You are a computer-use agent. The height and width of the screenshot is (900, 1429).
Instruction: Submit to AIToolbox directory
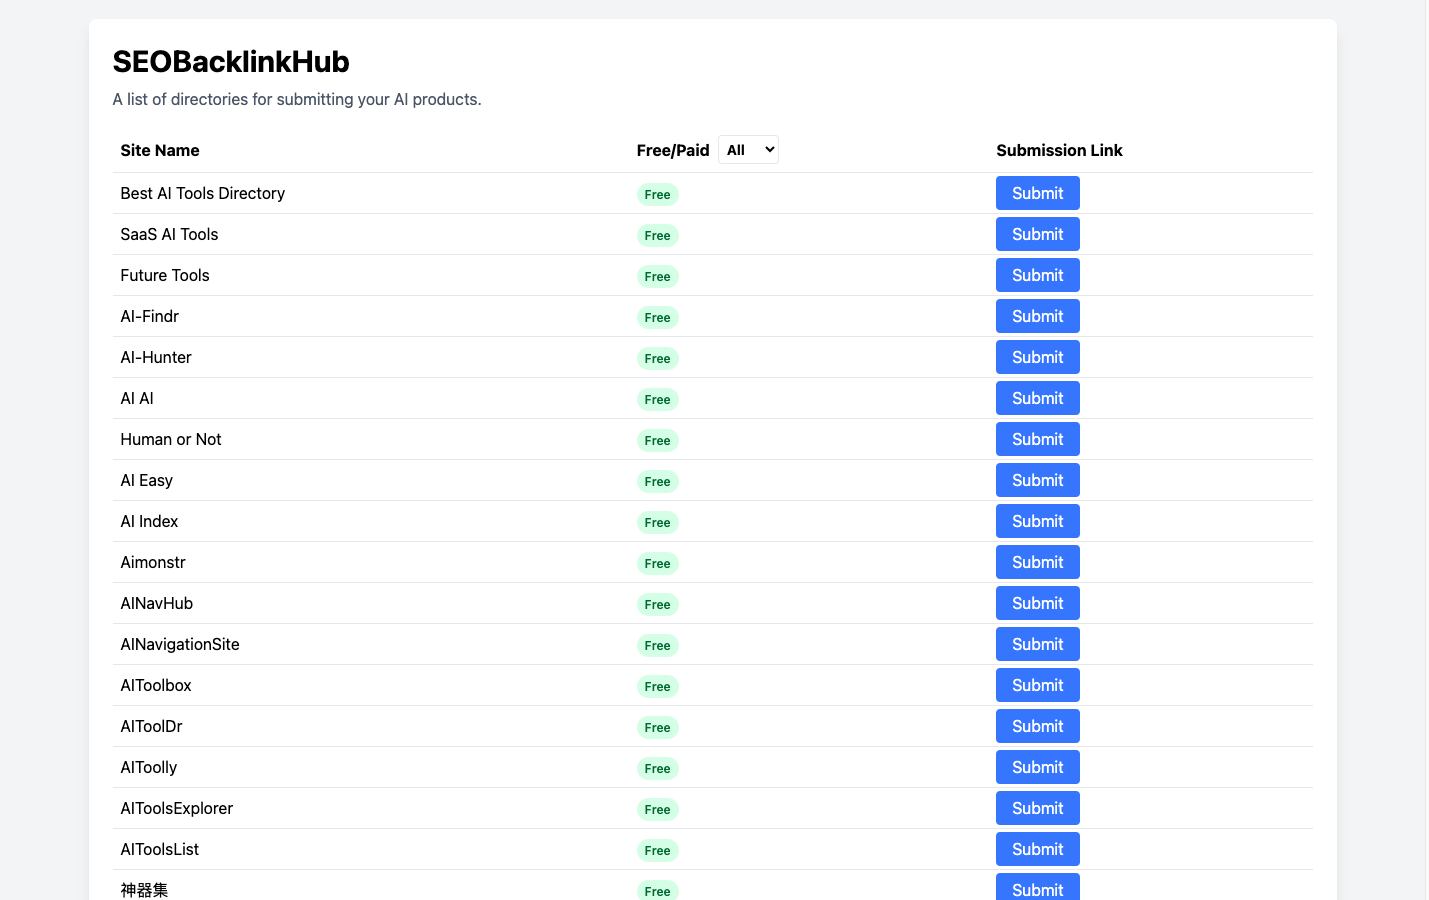[x=1037, y=685]
